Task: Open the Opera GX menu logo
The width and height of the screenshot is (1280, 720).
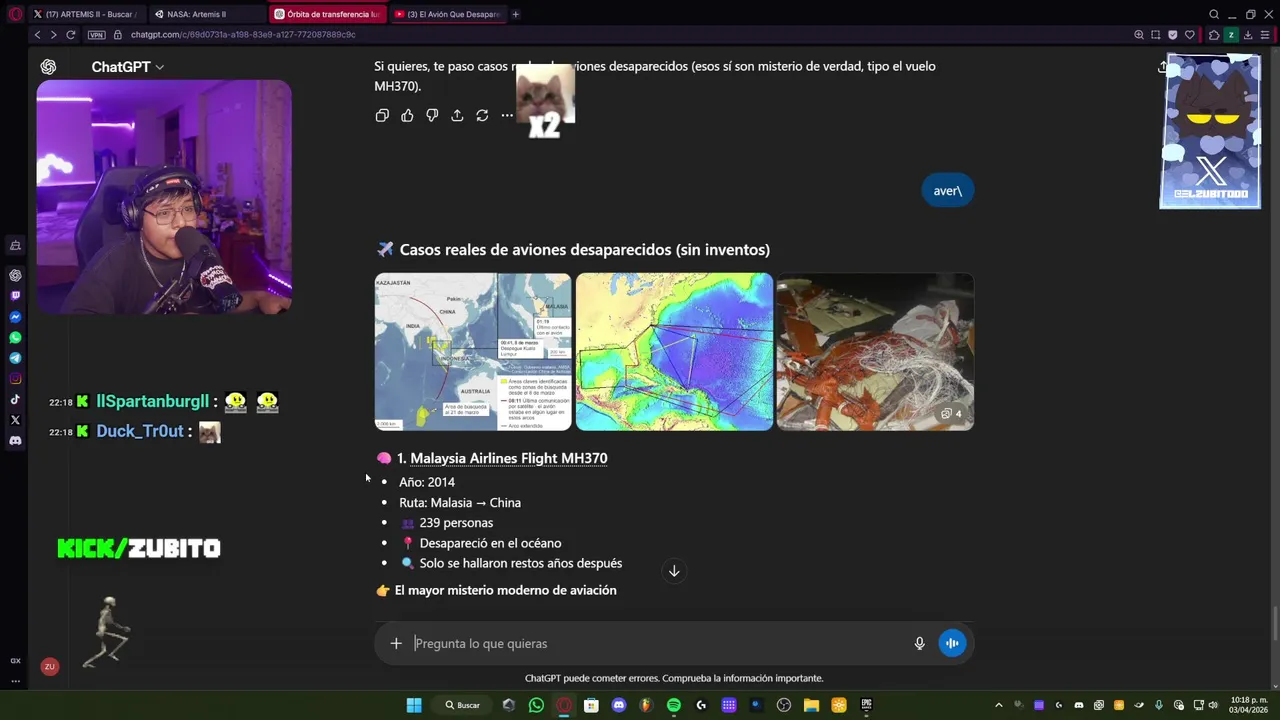Action: (14, 14)
